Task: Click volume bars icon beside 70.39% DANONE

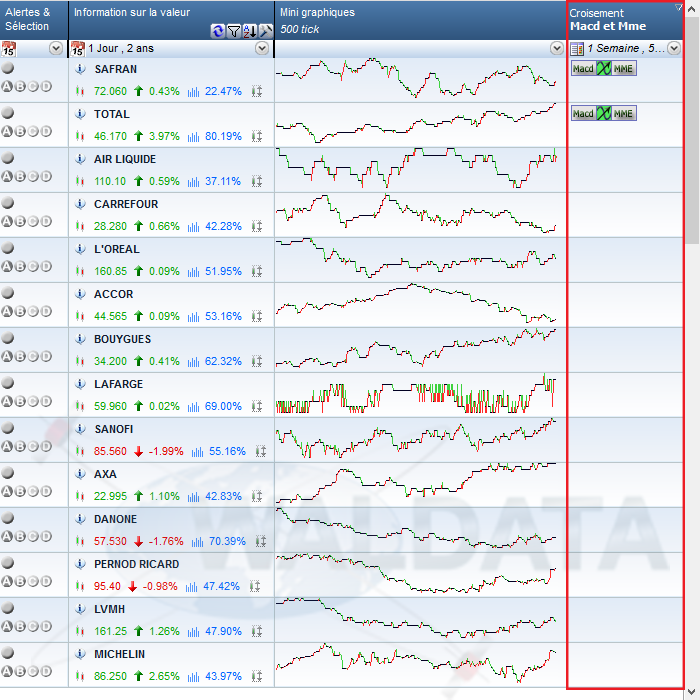Action: coord(197,542)
